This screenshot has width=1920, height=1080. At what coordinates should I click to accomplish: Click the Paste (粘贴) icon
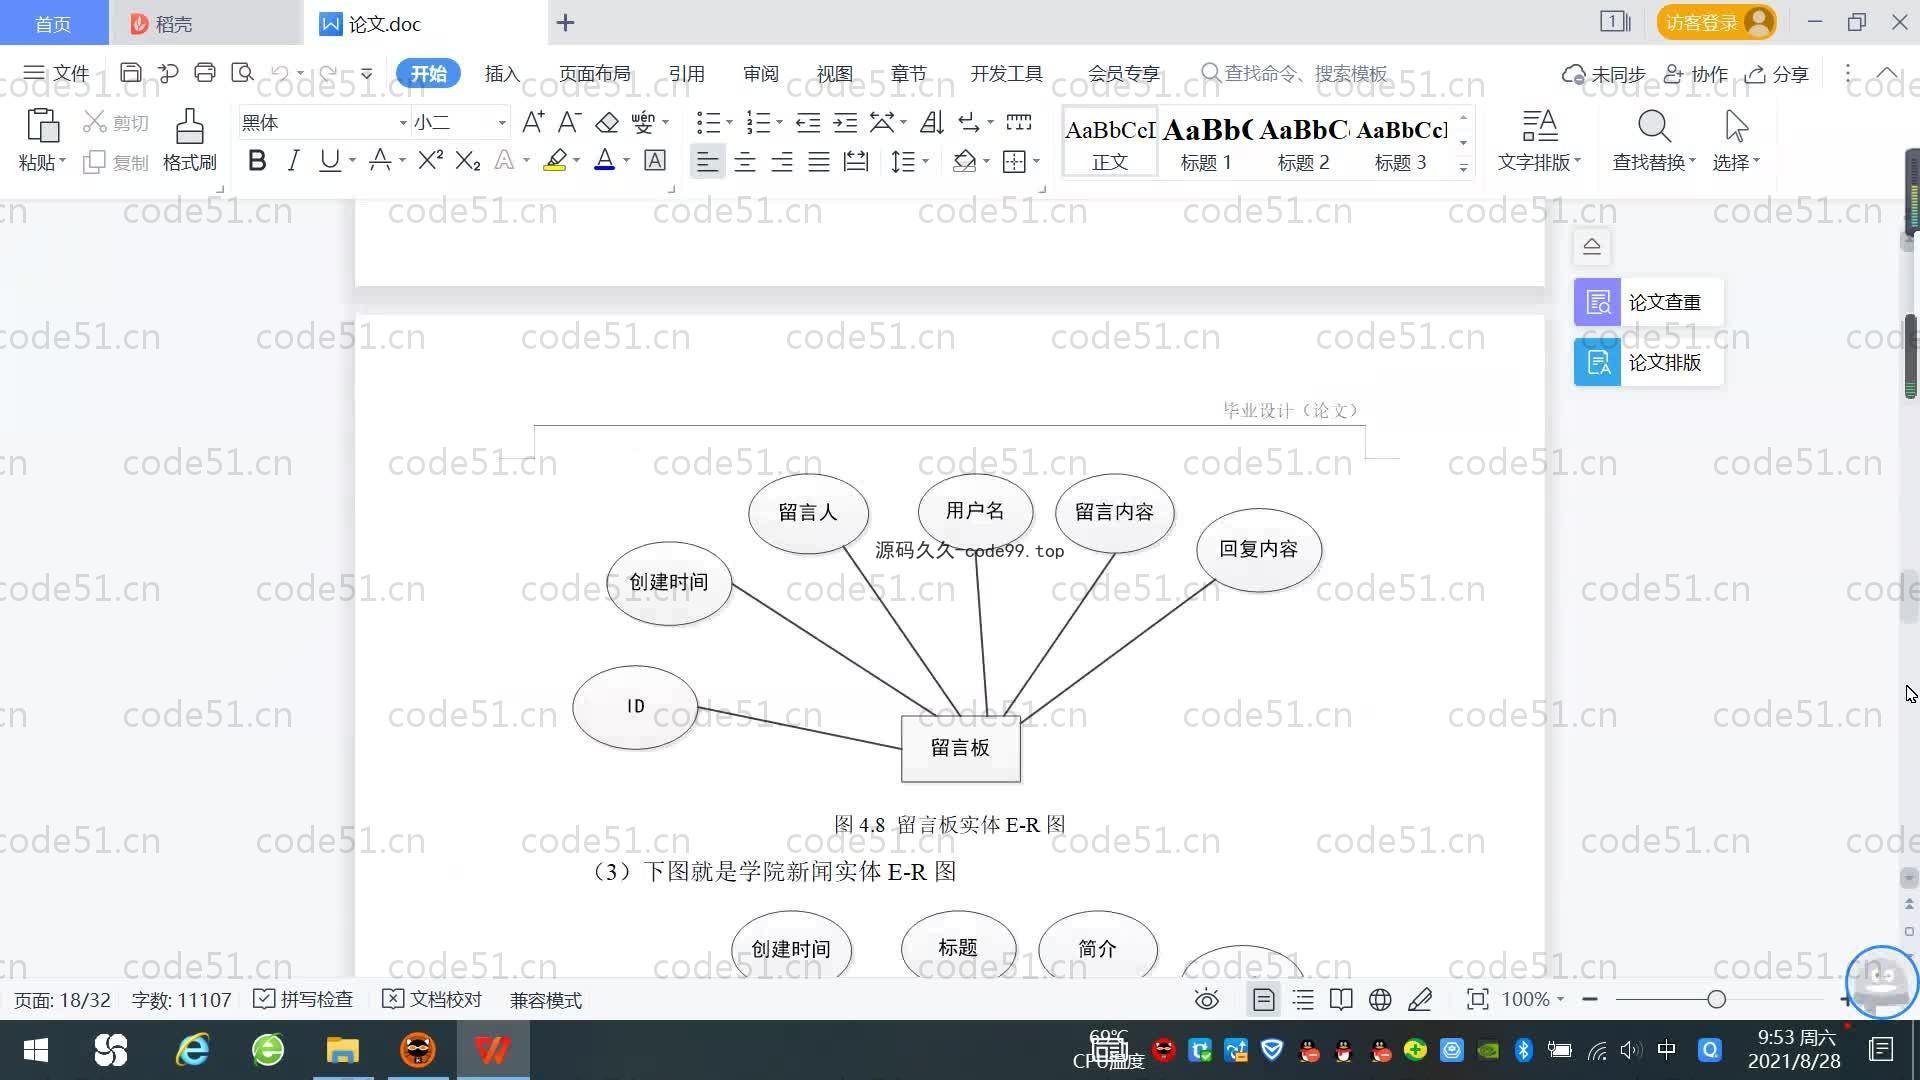(x=42, y=127)
